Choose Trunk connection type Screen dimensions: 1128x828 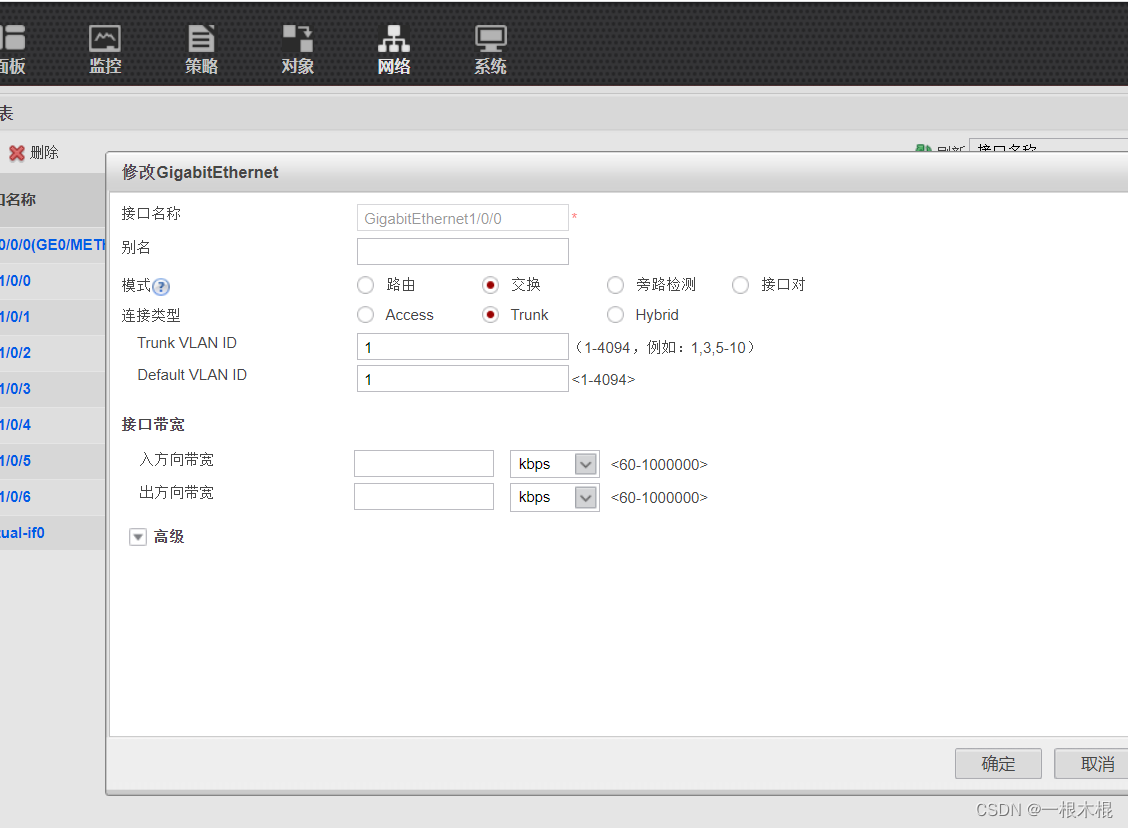pos(491,315)
